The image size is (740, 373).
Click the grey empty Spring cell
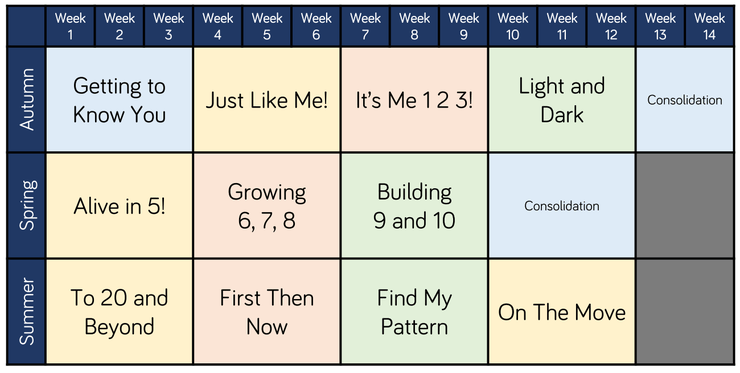point(685,205)
